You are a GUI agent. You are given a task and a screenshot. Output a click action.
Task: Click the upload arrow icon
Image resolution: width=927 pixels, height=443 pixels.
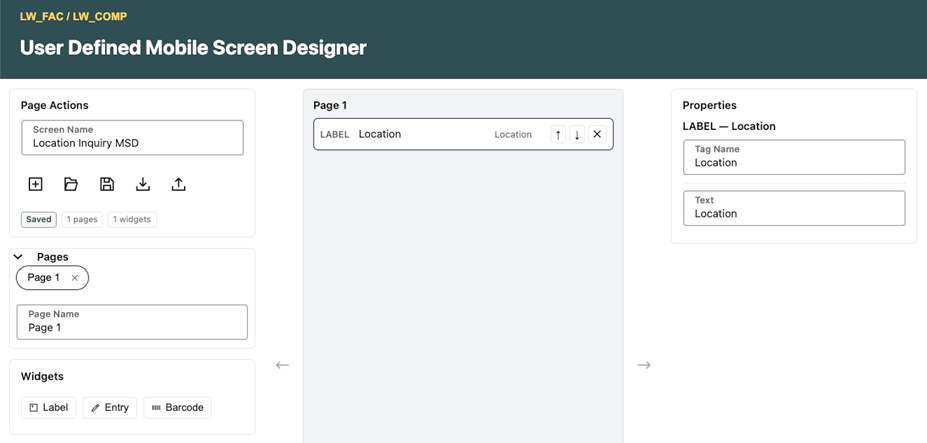179,184
